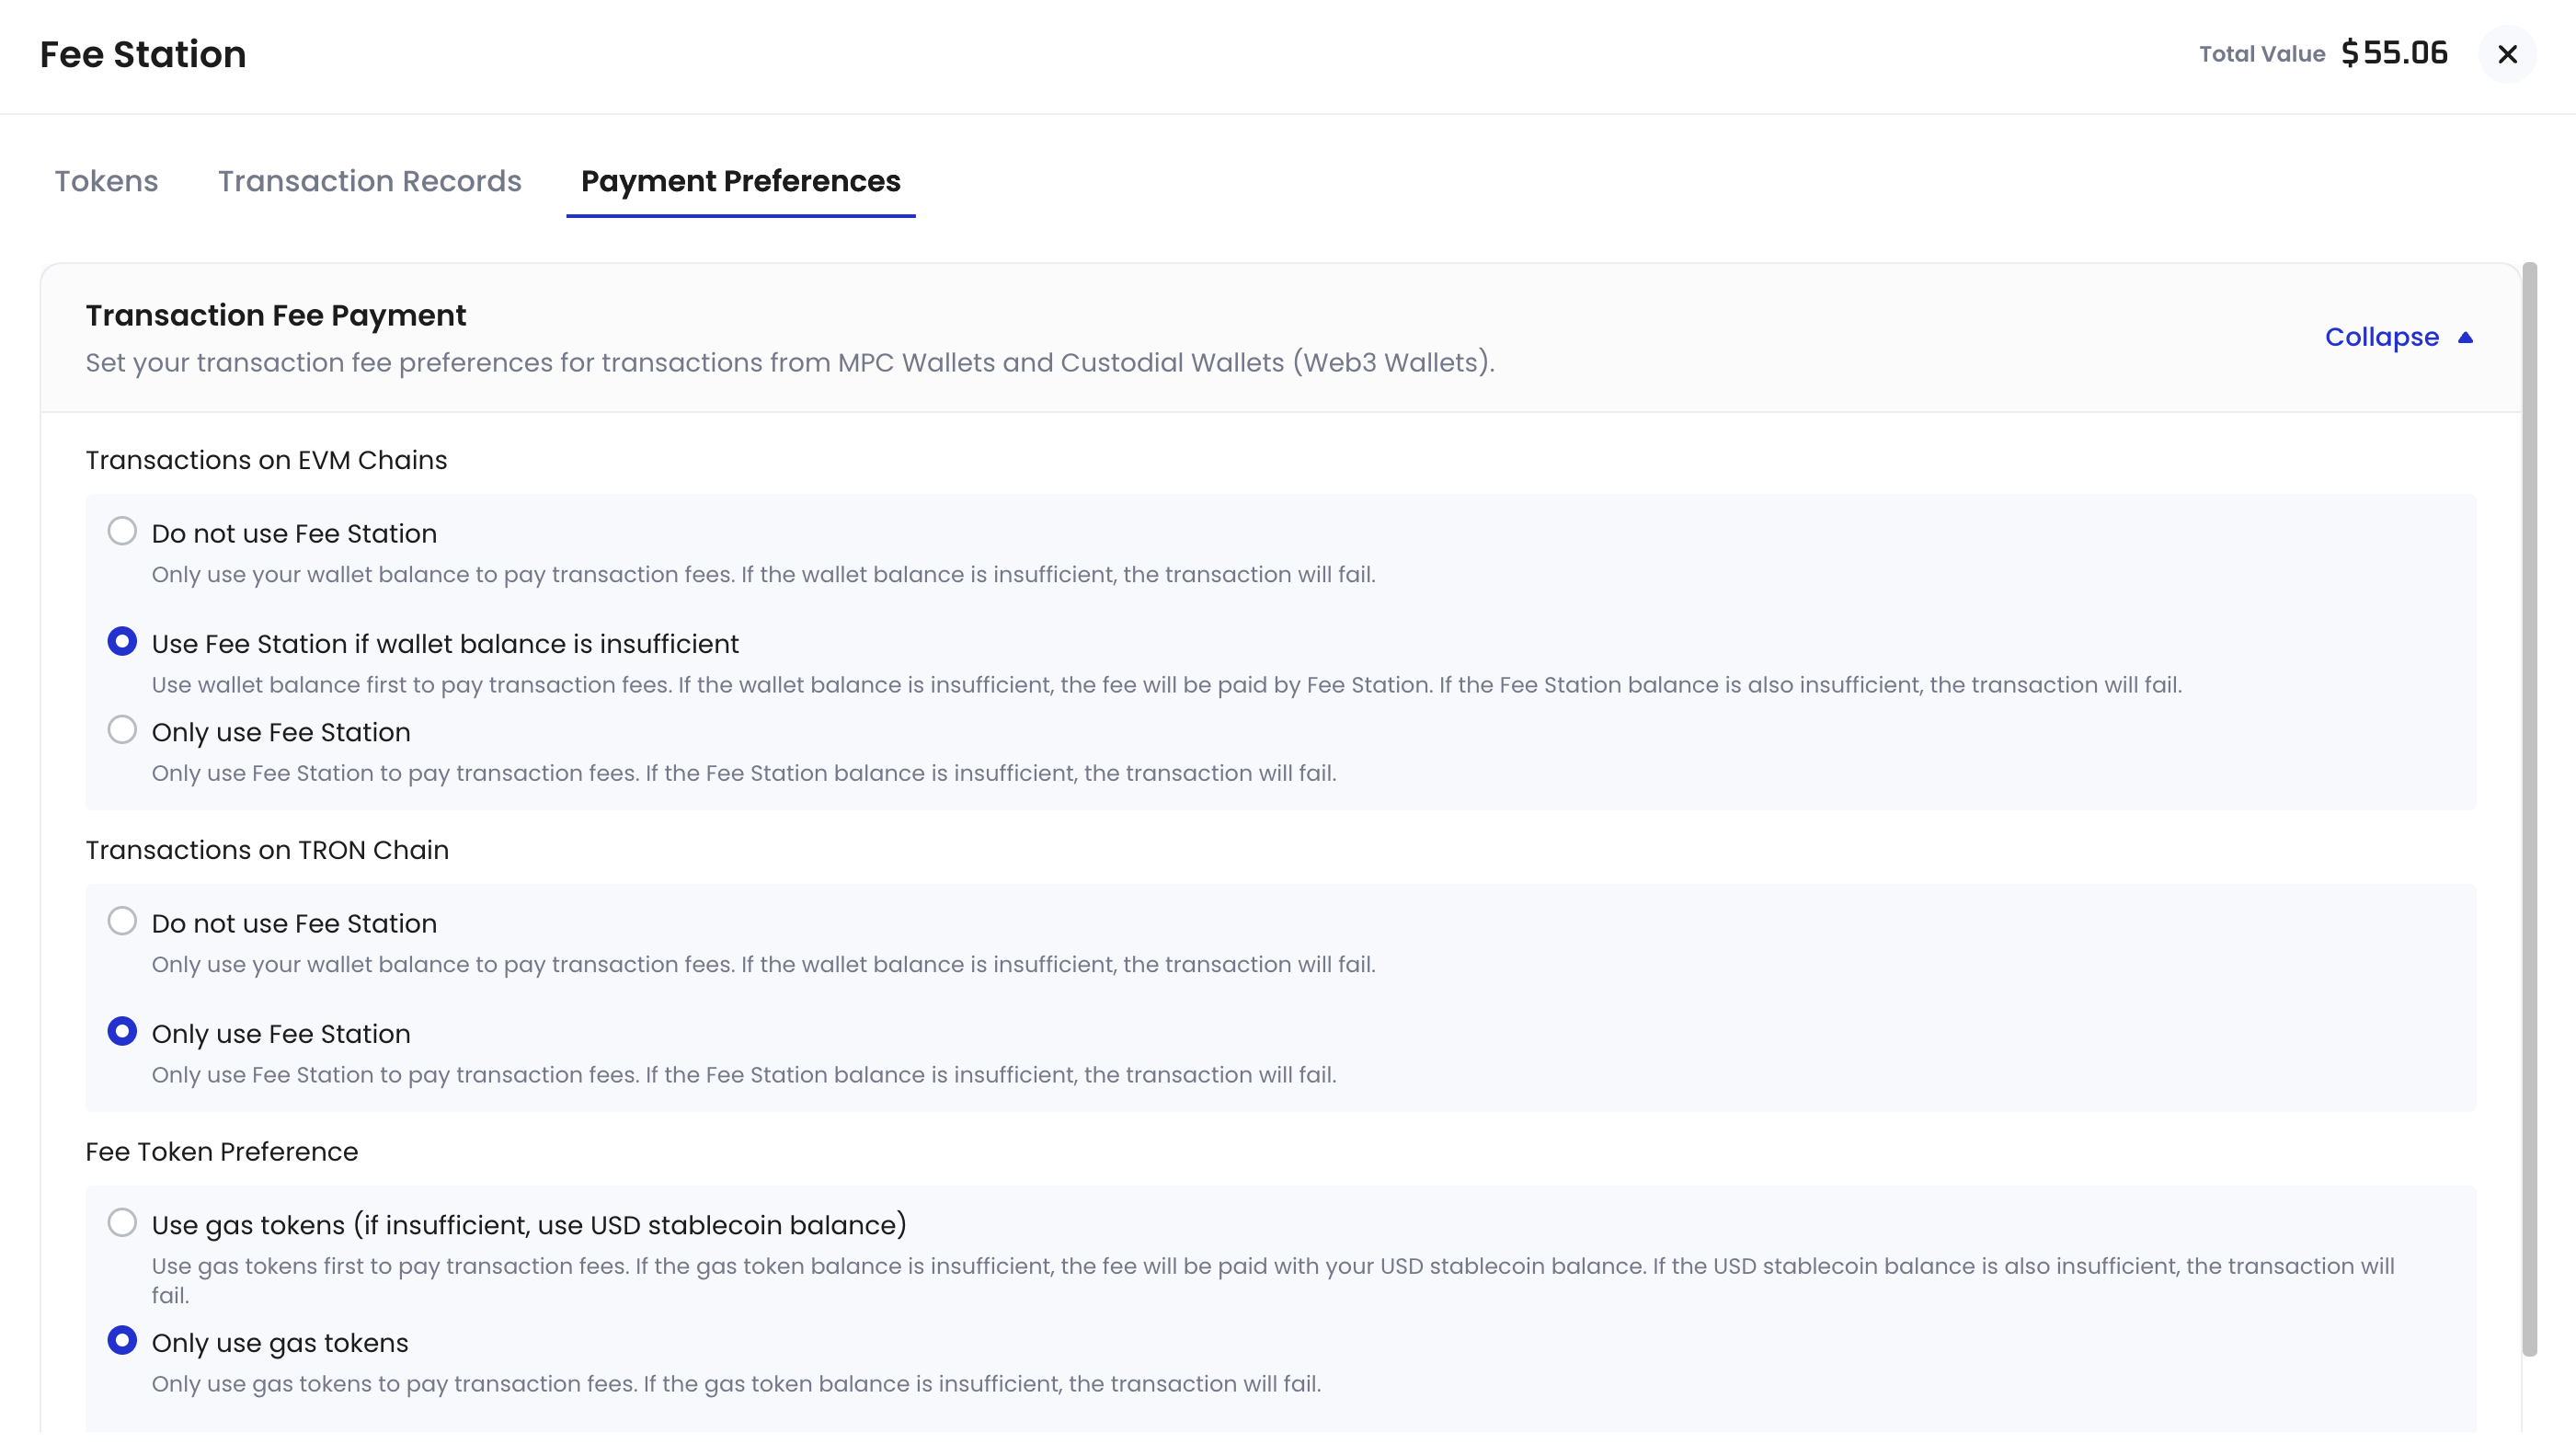The width and height of the screenshot is (2576, 1455).
Task: Select TRON 'Do not use Fee Station' radio
Action: 122,921
